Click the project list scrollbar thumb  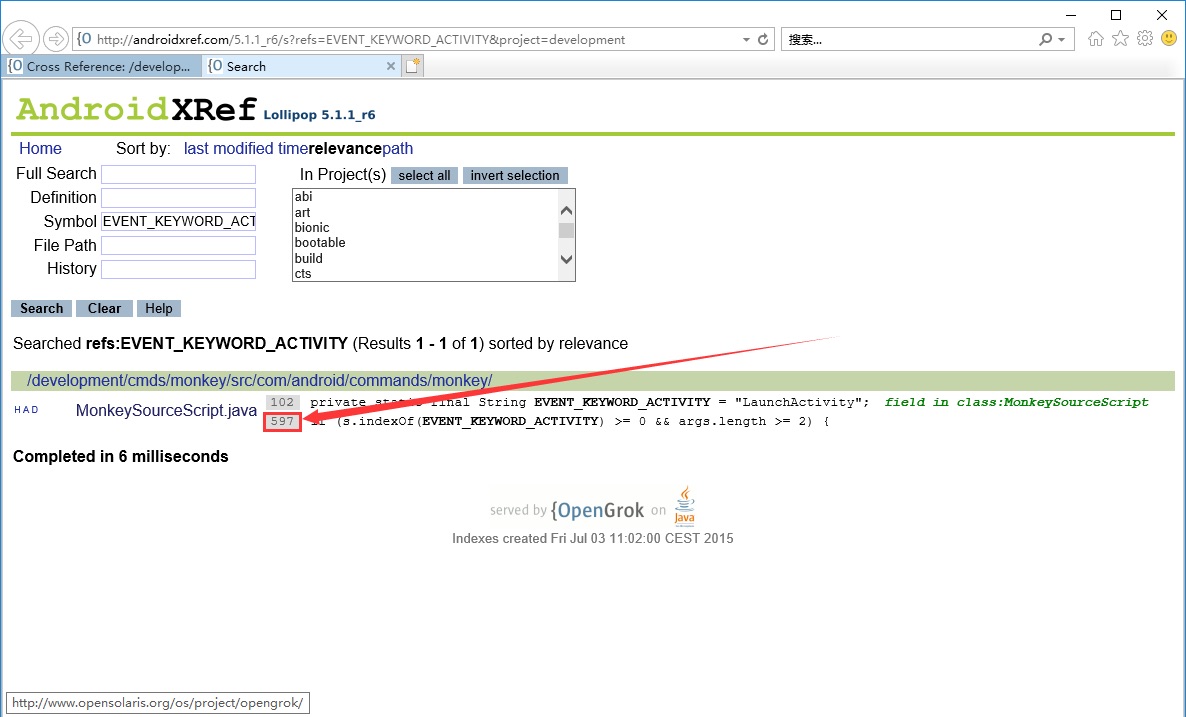[566, 230]
